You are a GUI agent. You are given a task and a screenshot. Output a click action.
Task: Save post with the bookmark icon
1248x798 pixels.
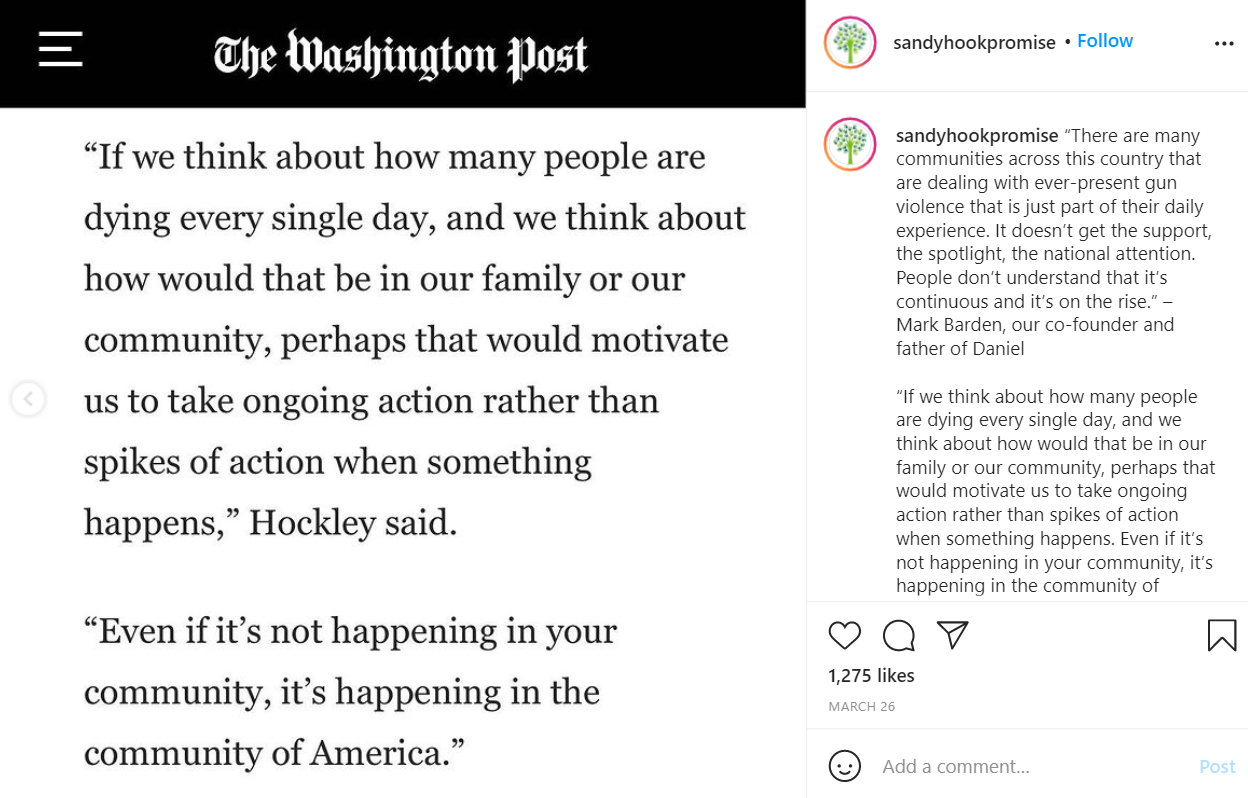coord(1222,635)
